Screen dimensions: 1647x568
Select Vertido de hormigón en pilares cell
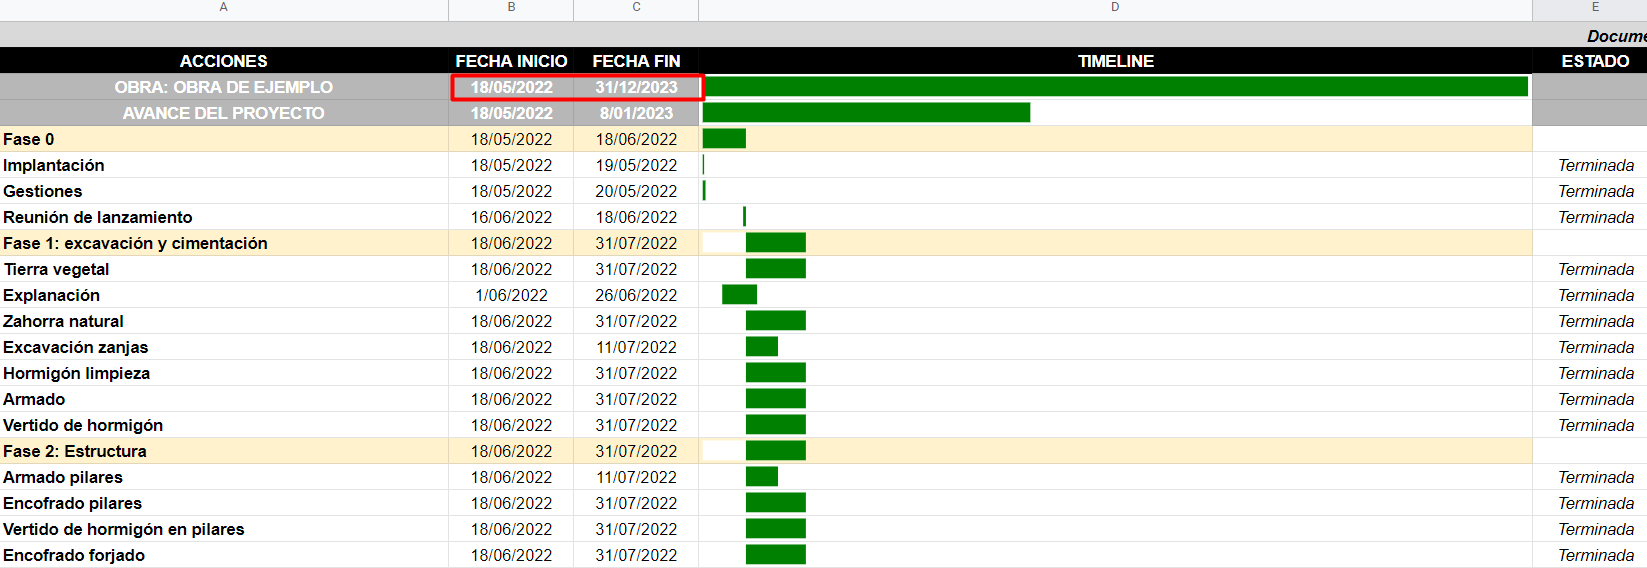point(224,529)
